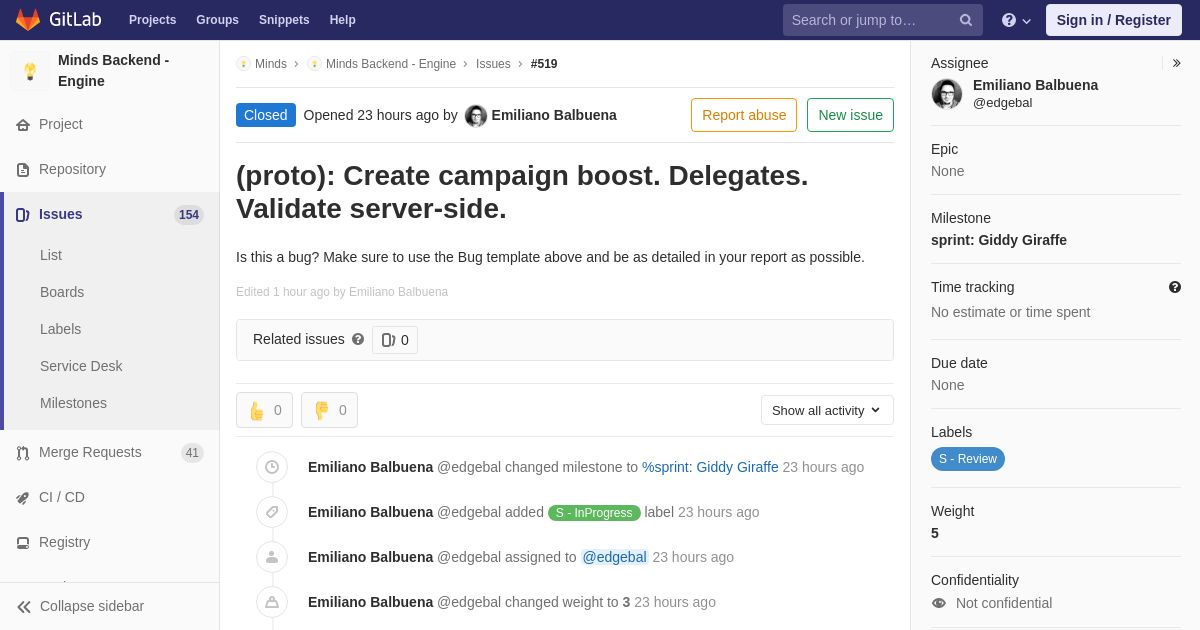Click the New issue button
1200x630 pixels.
pos(850,115)
